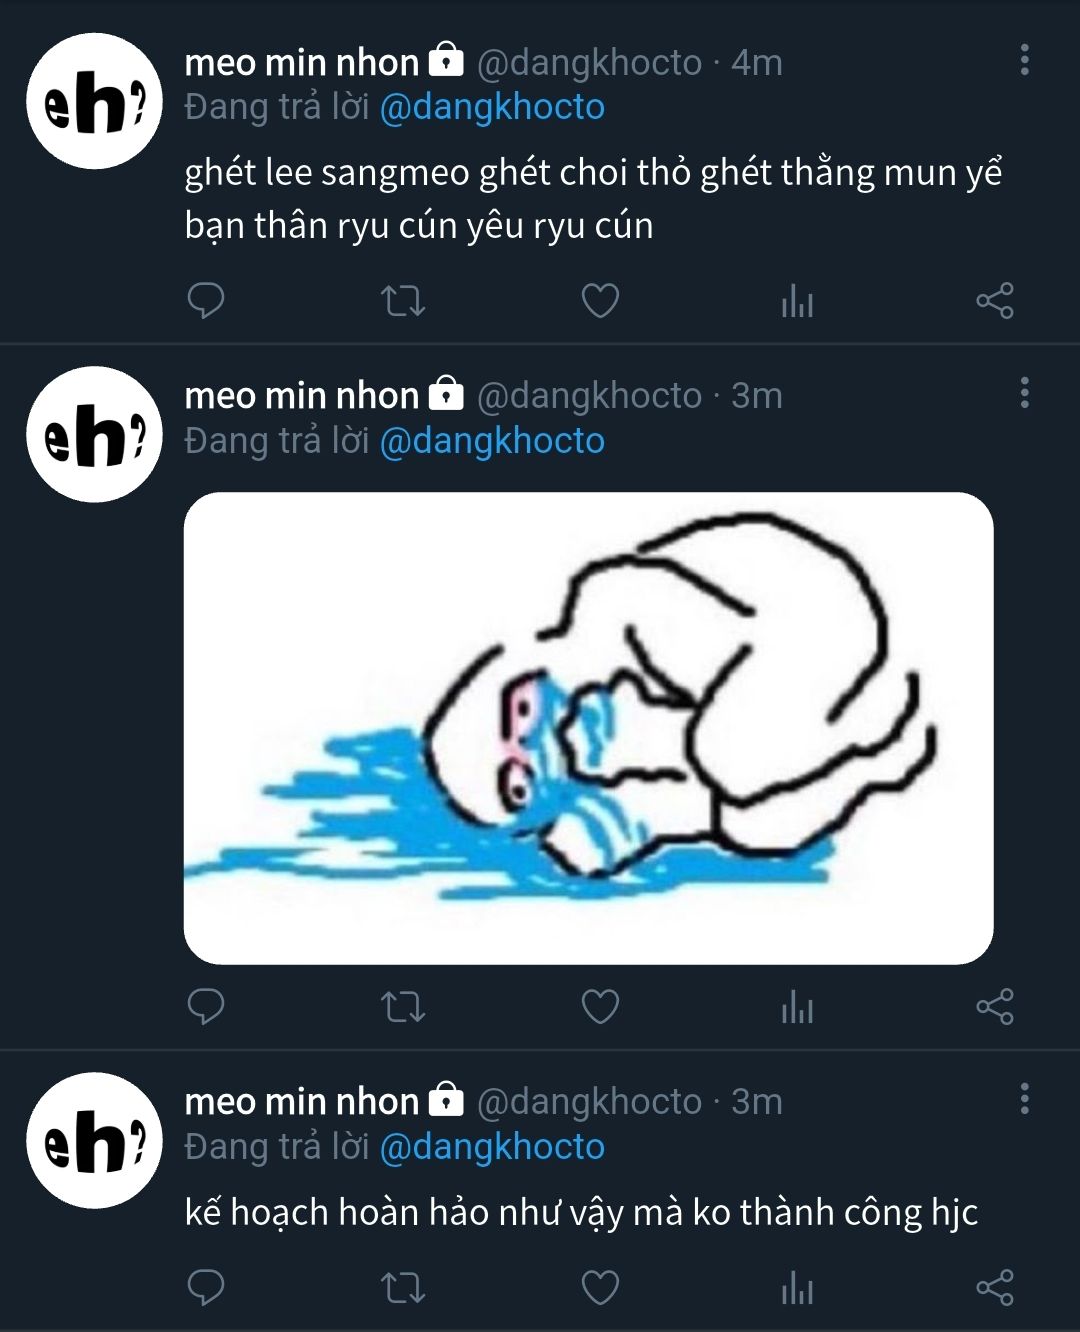This screenshot has height=1332, width=1080.
Task: Open more options on 'kế hoạch' tweet
Action: point(1024,1099)
